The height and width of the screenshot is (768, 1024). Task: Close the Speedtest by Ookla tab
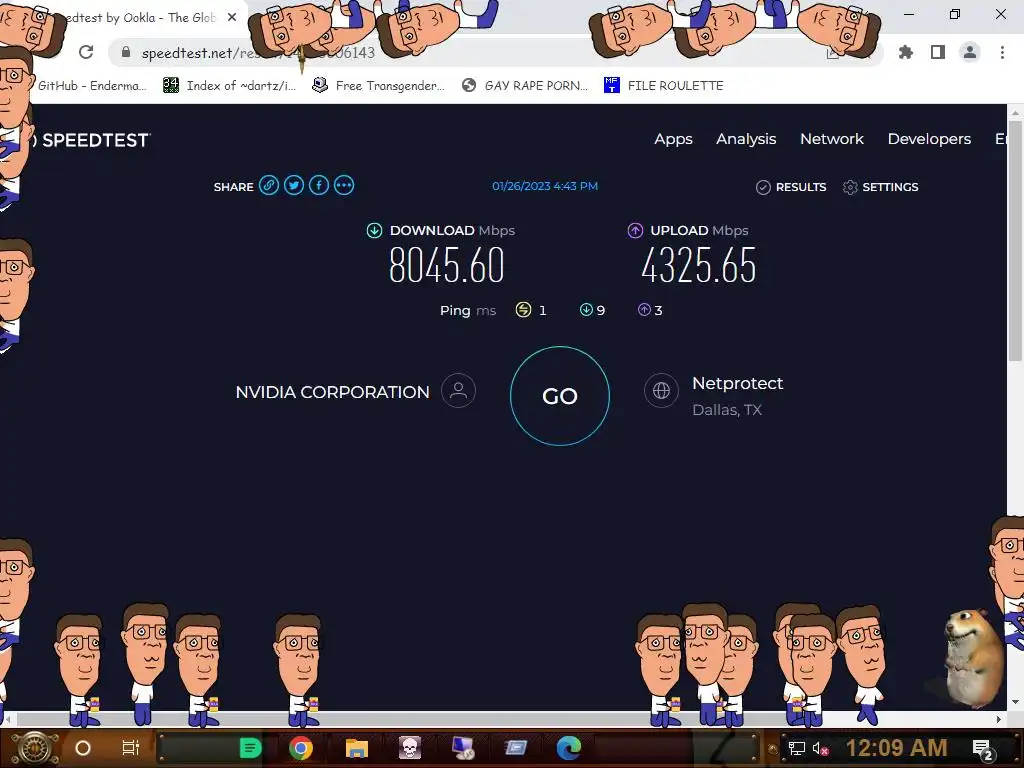pyautogui.click(x=232, y=18)
